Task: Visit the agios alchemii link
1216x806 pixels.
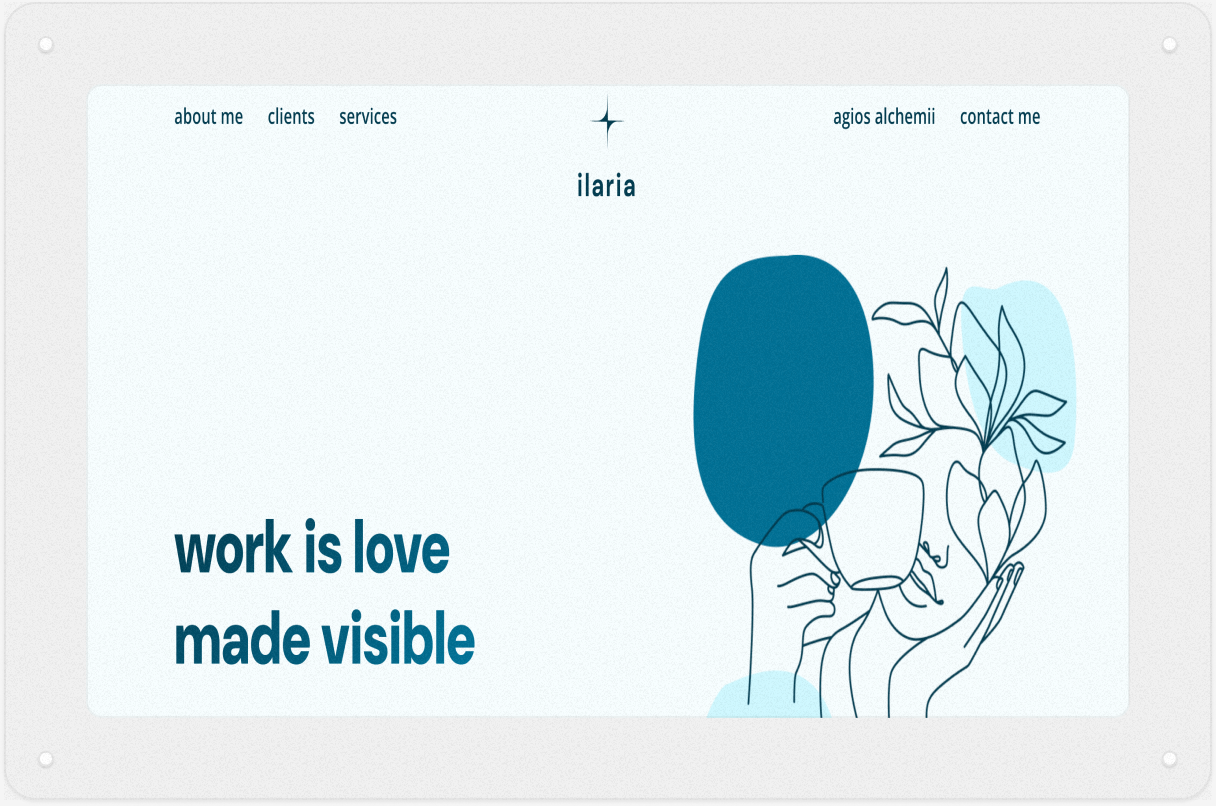Action: coord(884,117)
